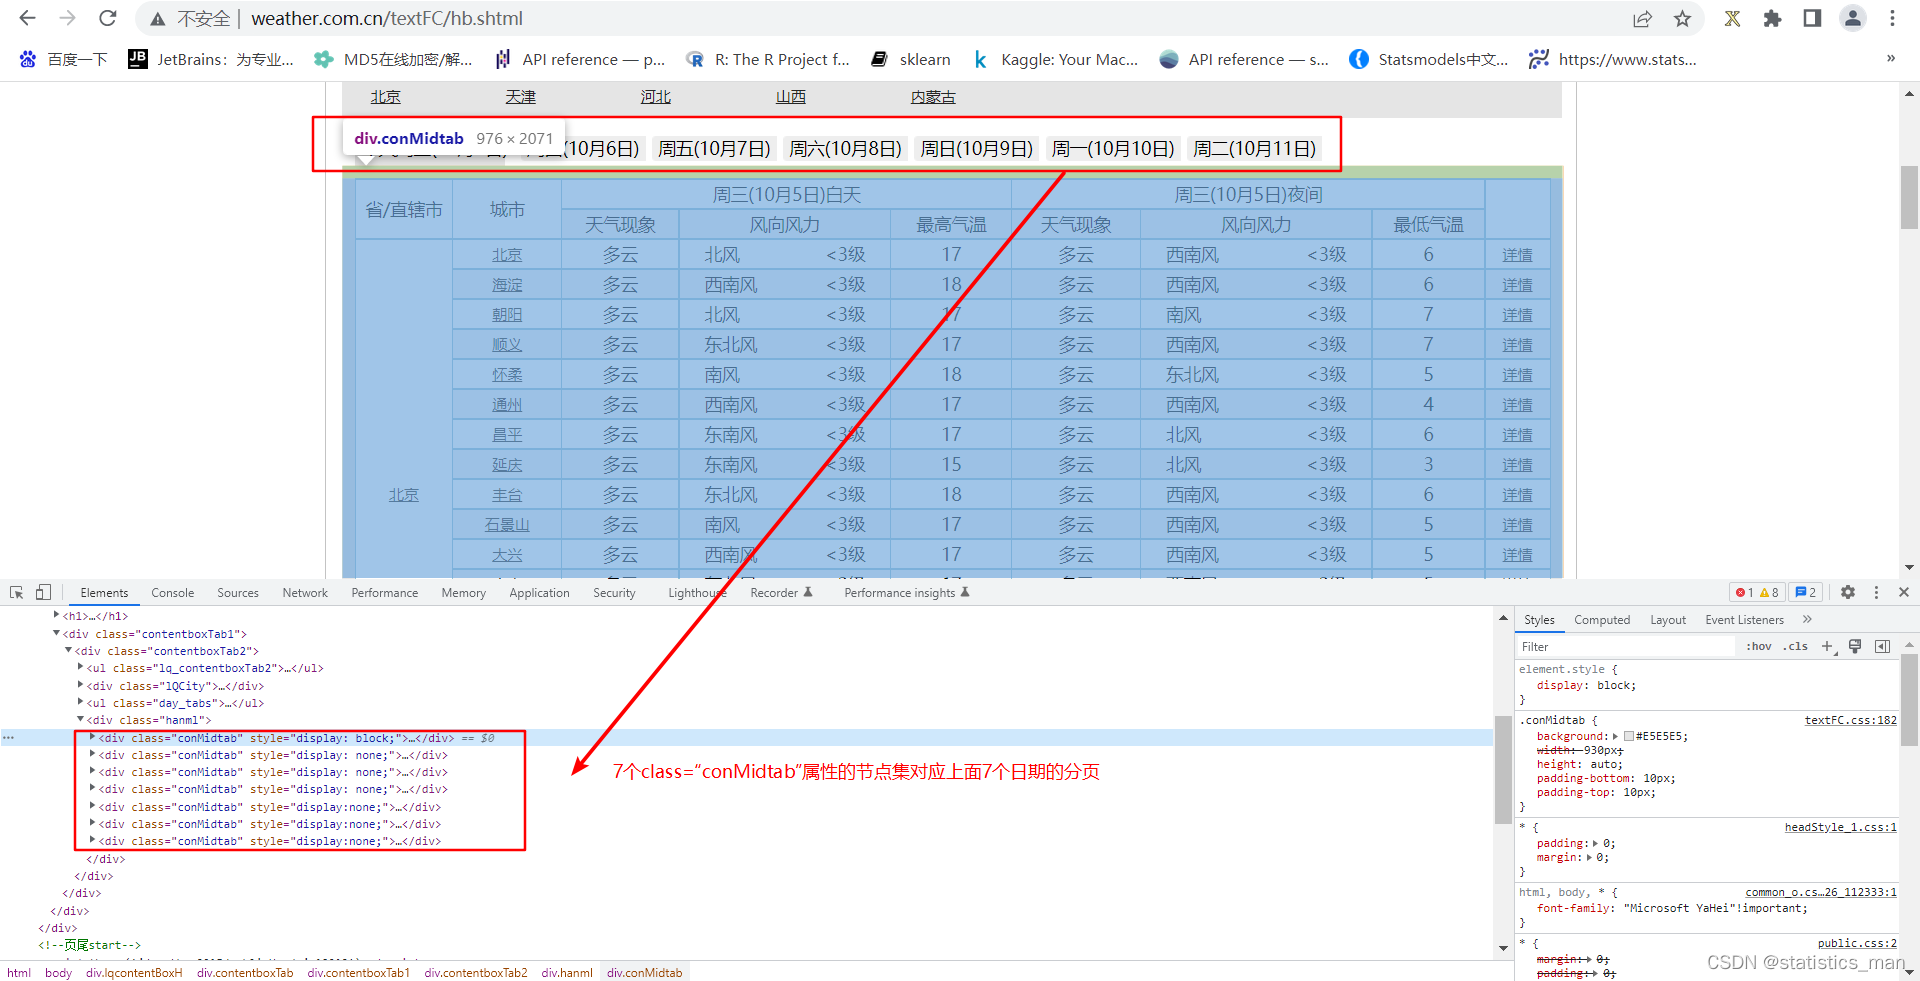Open 详情 link for 海淀 row
This screenshot has height=981, width=1920.
pyautogui.click(x=1517, y=285)
